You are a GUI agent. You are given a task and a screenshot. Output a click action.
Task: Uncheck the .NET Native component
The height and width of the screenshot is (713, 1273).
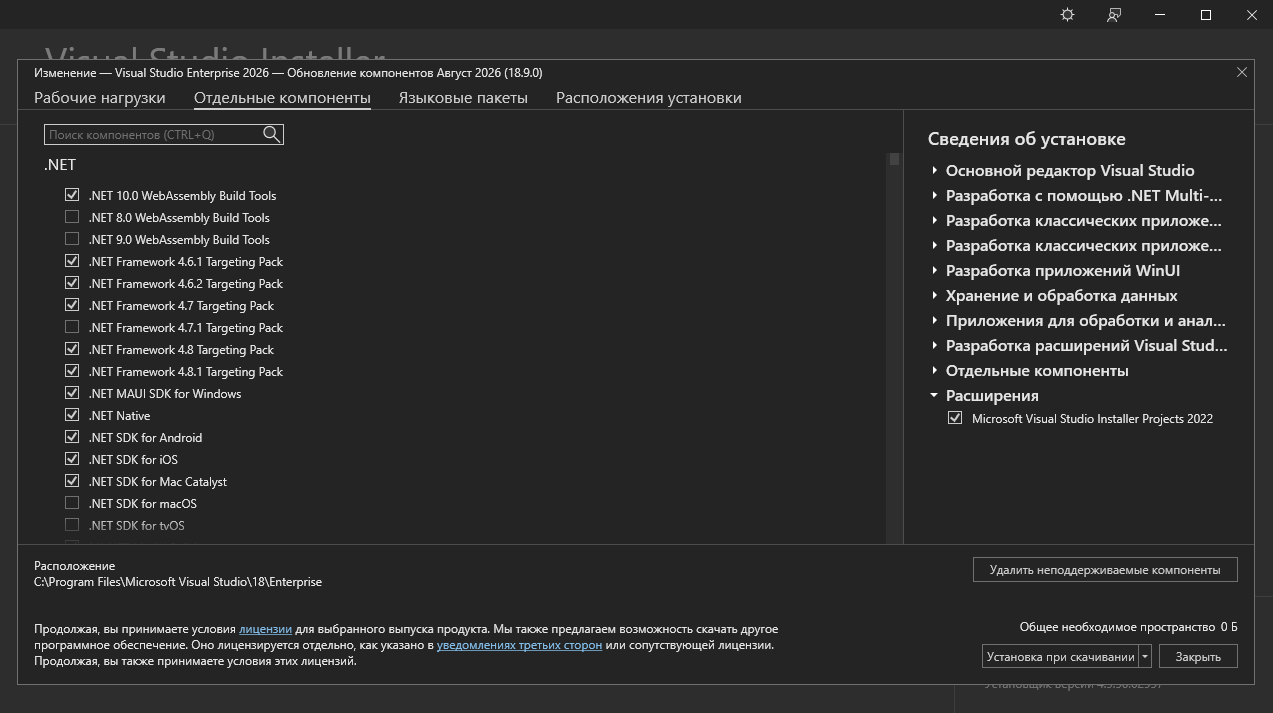coord(72,415)
